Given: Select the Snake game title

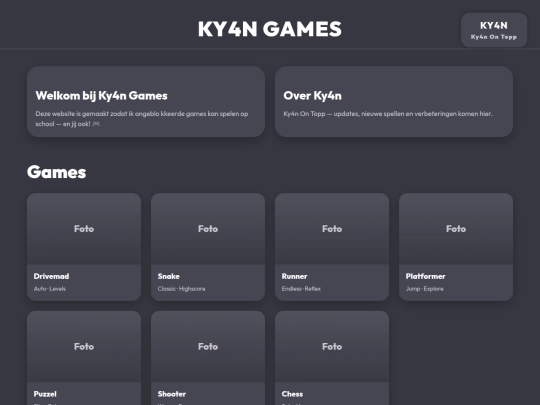Looking at the screenshot, I should click(169, 276).
